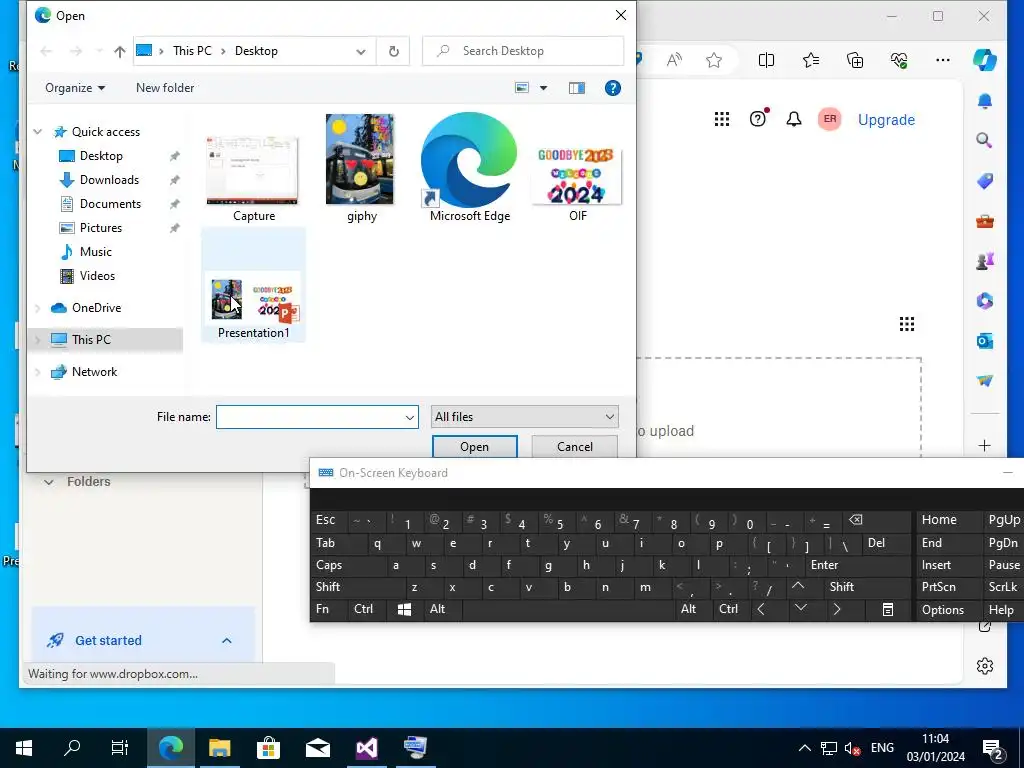Select the giphy image file
This screenshot has height=768, width=1024.
[360, 168]
